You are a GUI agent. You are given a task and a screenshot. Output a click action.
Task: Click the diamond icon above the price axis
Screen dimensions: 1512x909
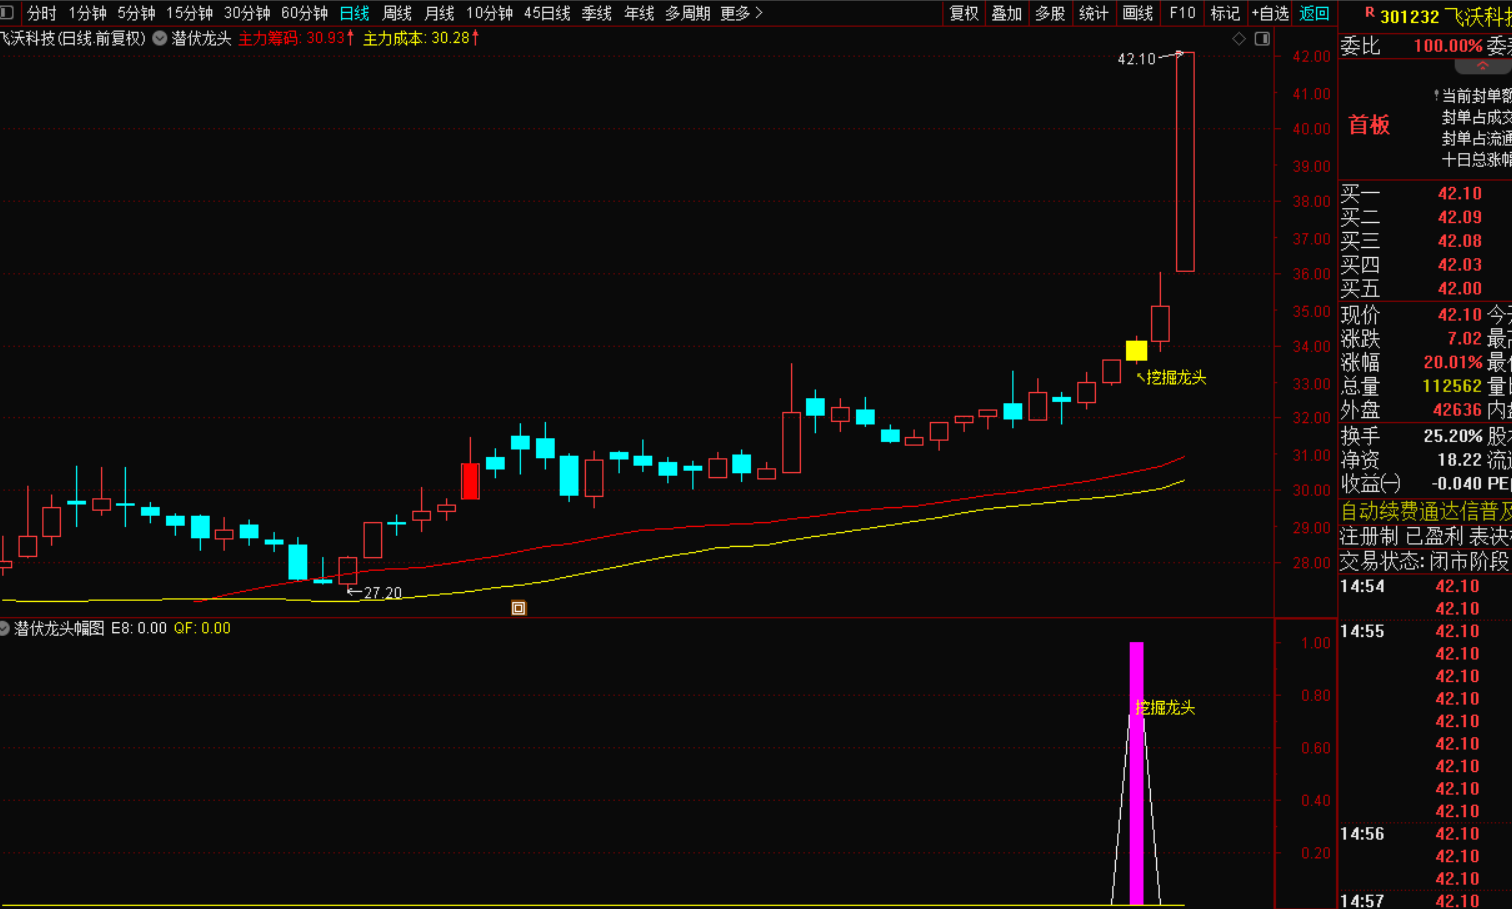pyautogui.click(x=1239, y=39)
